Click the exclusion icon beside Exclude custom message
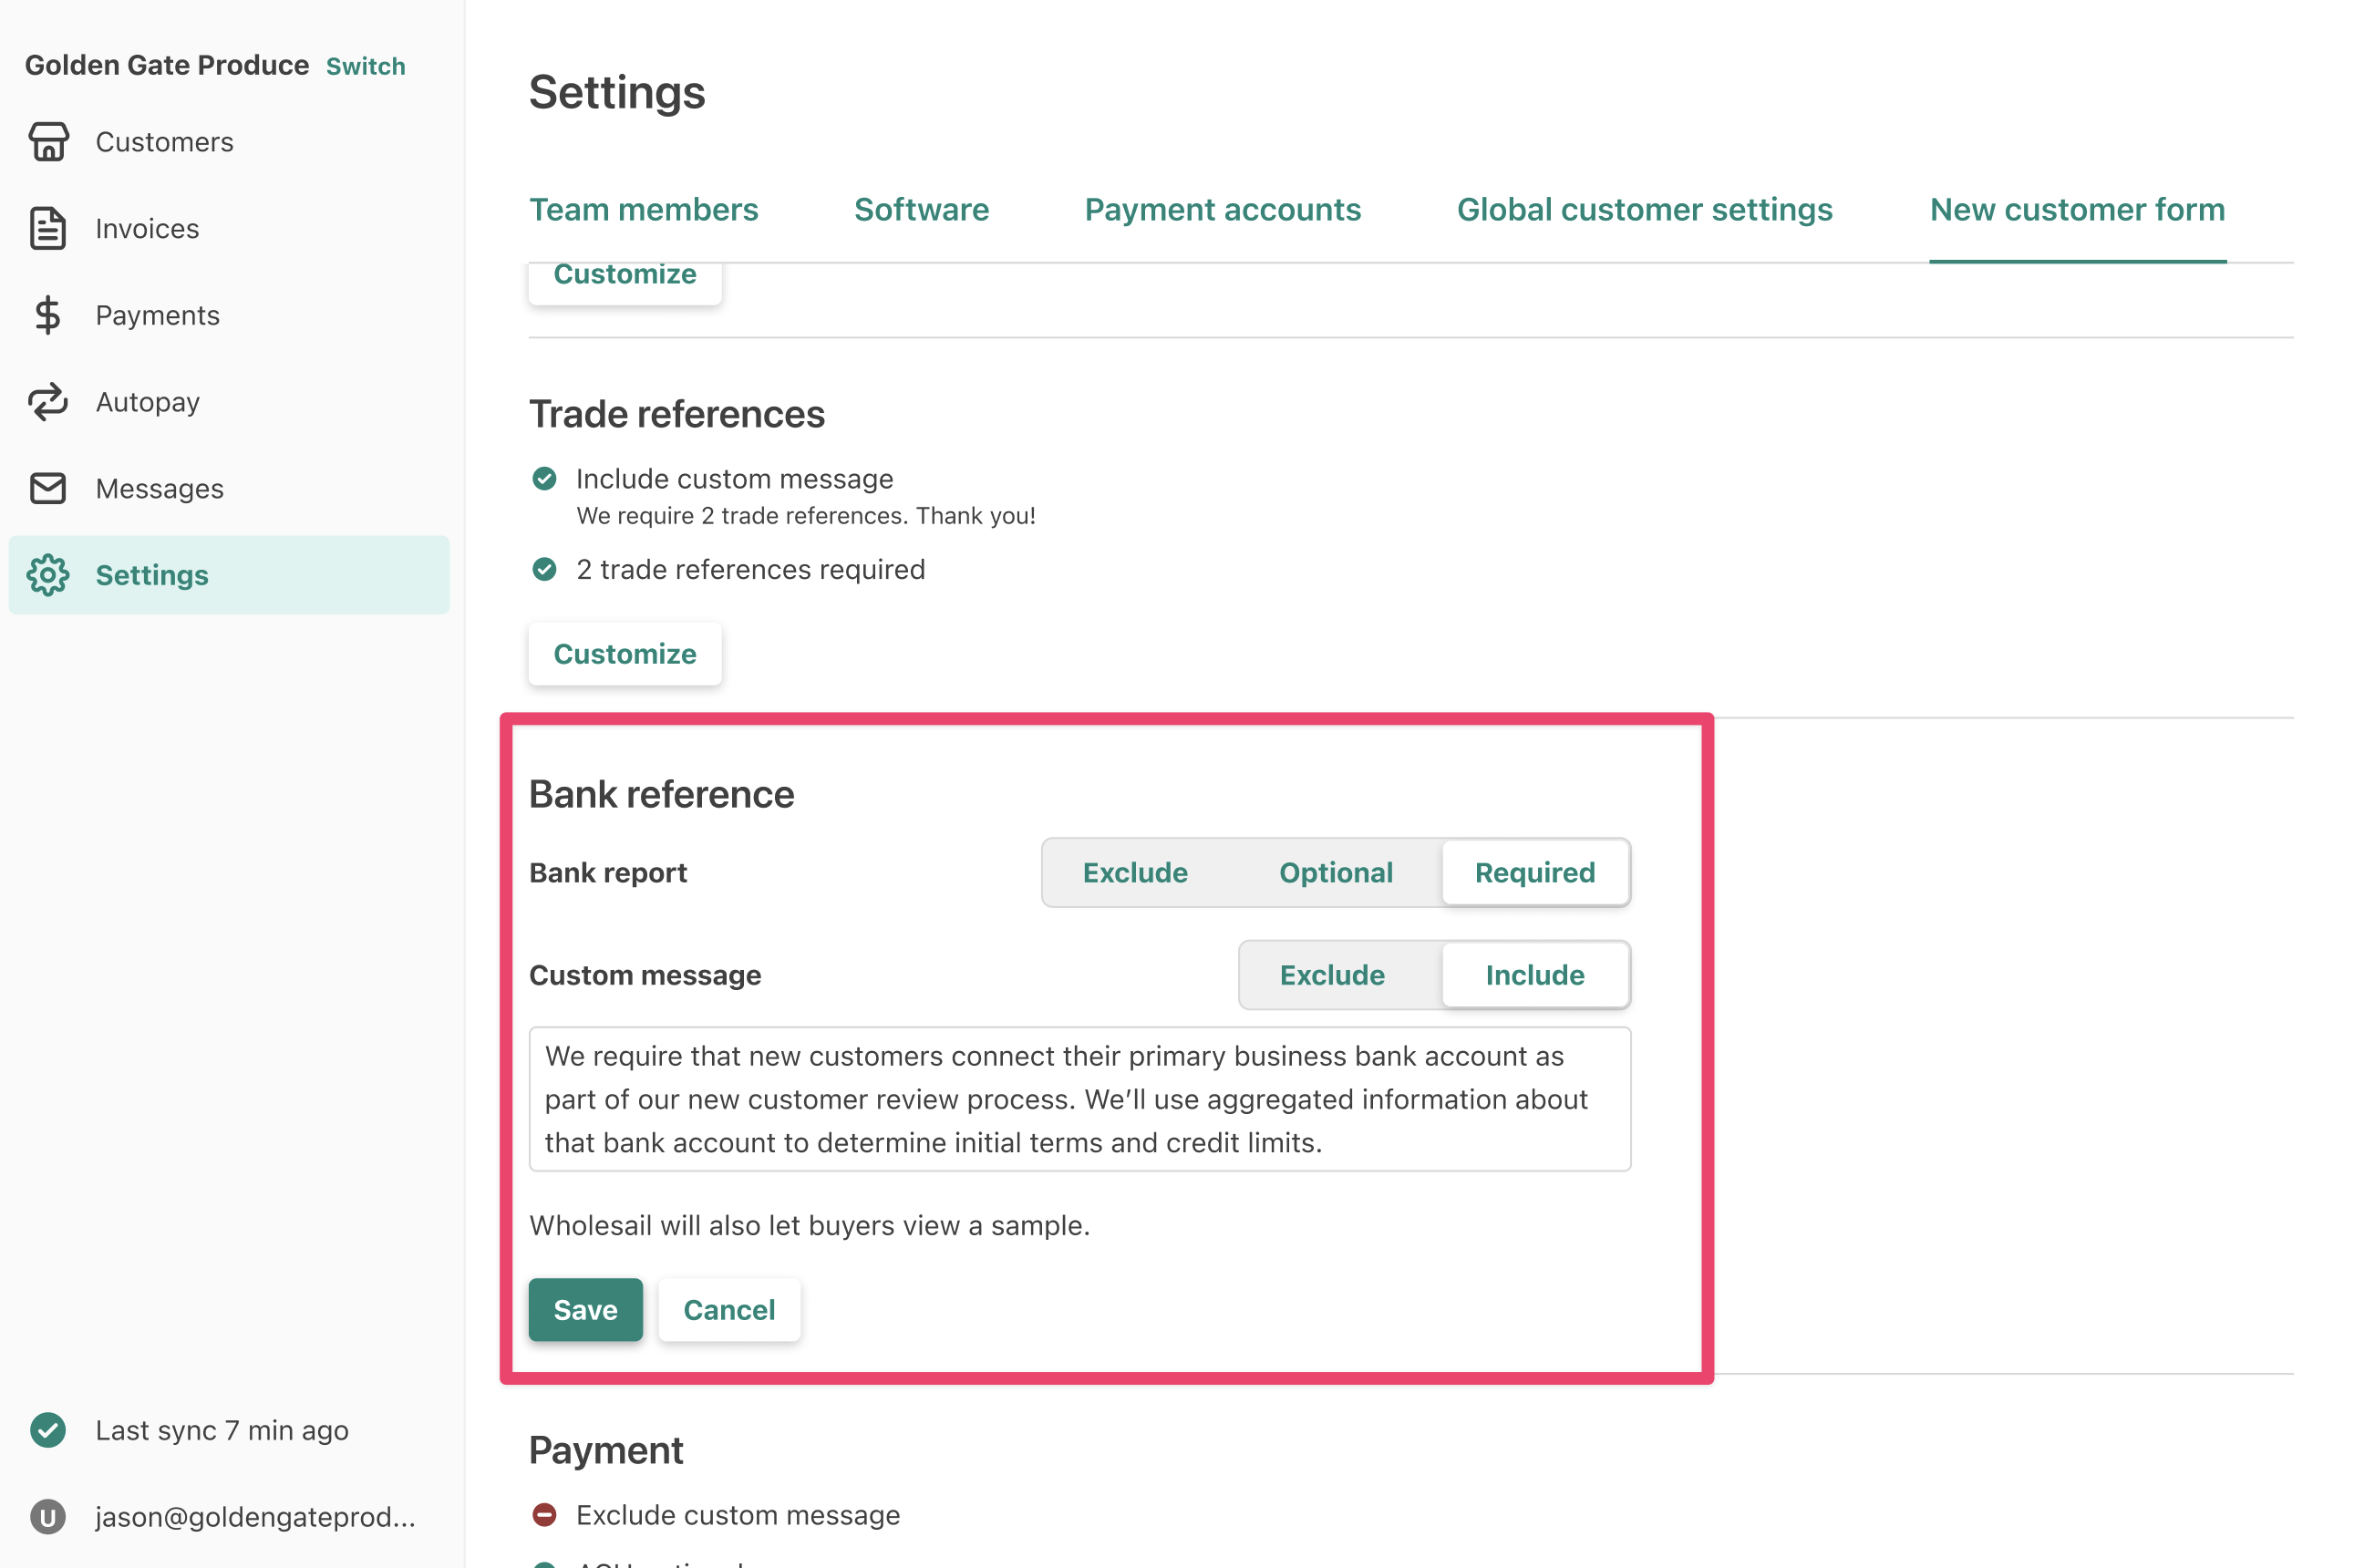Image resolution: width=2354 pixels, height=1568 pixels. pos(544,1515)
